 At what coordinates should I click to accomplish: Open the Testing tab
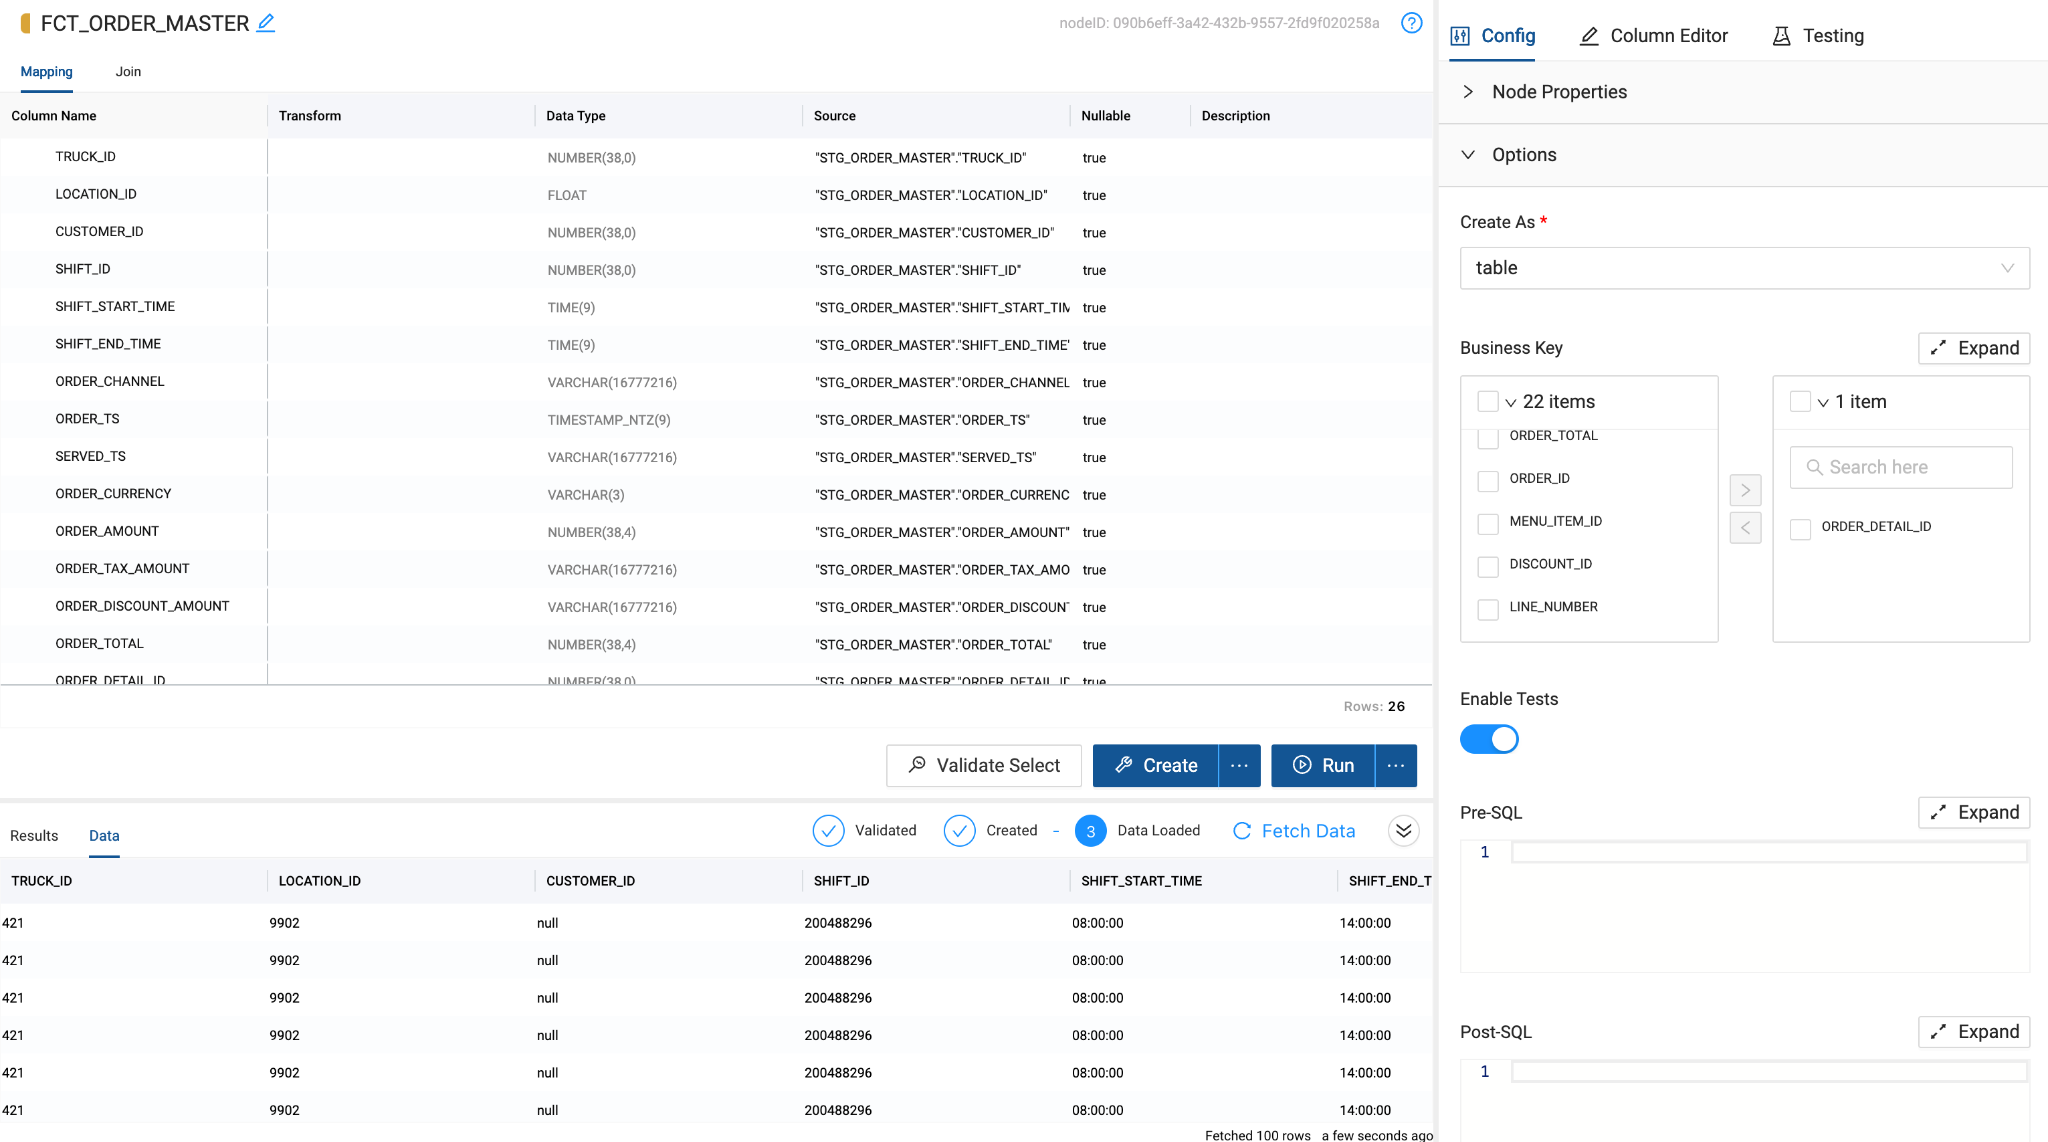coord(1818,36)
